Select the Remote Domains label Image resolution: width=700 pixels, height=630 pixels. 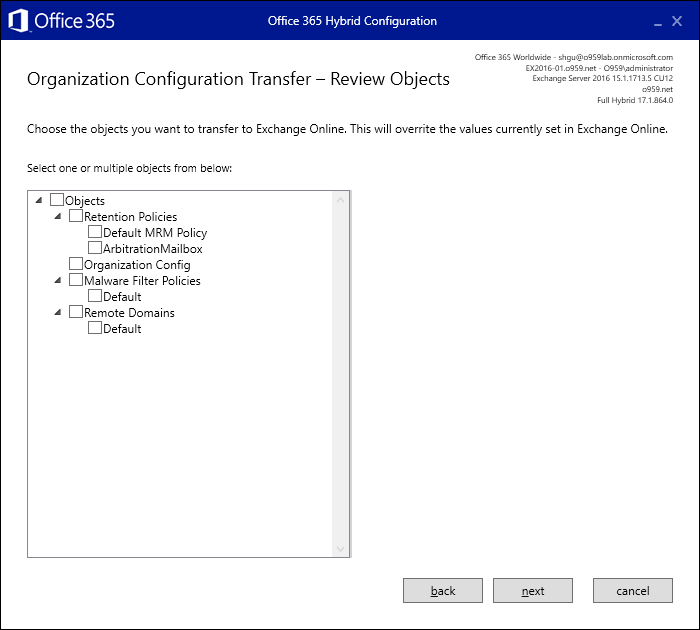tap(129, 313)
